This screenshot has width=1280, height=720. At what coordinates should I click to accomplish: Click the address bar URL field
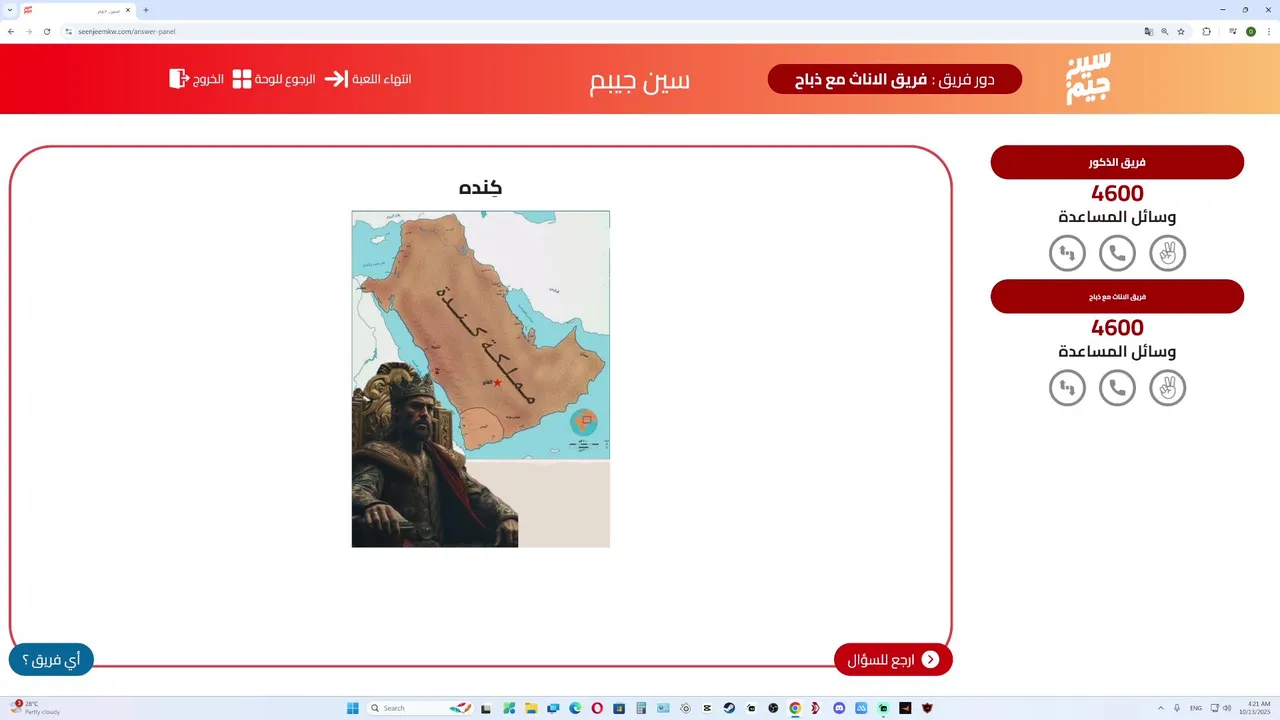point(600,31)
